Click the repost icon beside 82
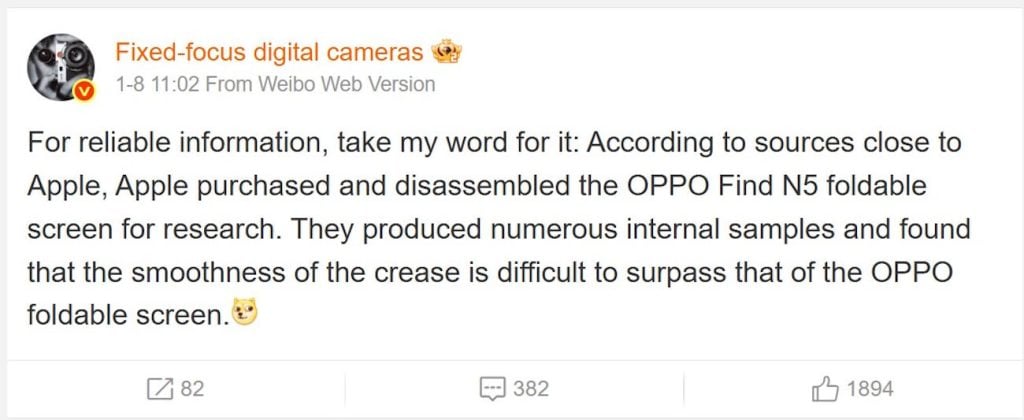This screenshot has height=420, width=1024. pos(158,388)
